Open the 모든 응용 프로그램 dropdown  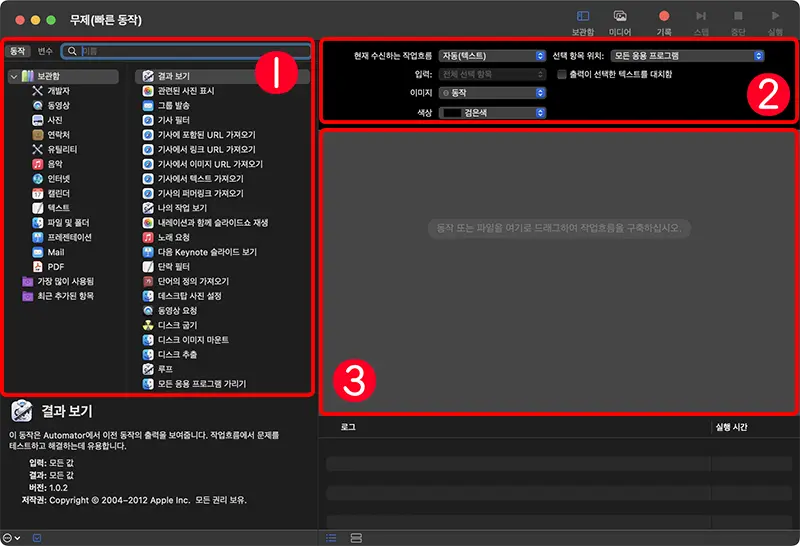(687, 56)
